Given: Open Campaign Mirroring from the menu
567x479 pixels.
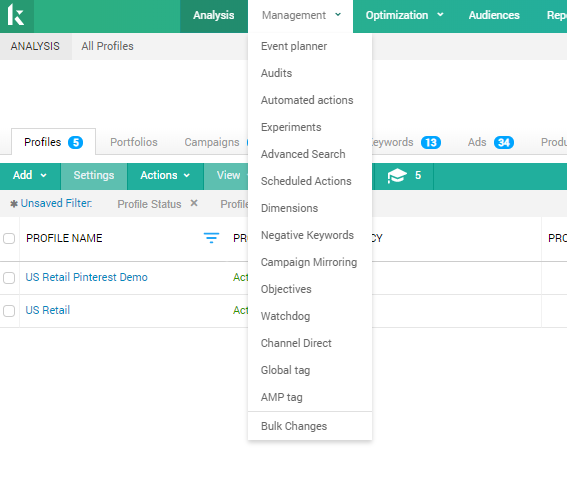Looking at the screenshot, I should 309,262.
